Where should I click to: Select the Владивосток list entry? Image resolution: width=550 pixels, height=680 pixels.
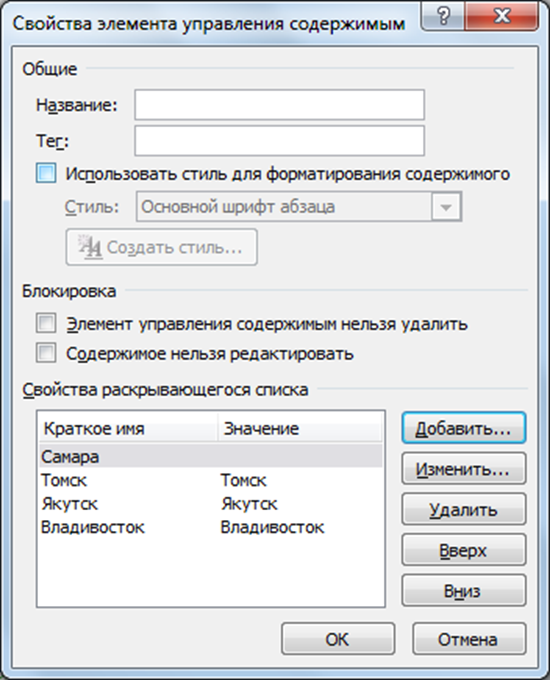pyautogui.click(x=211, y=527)
